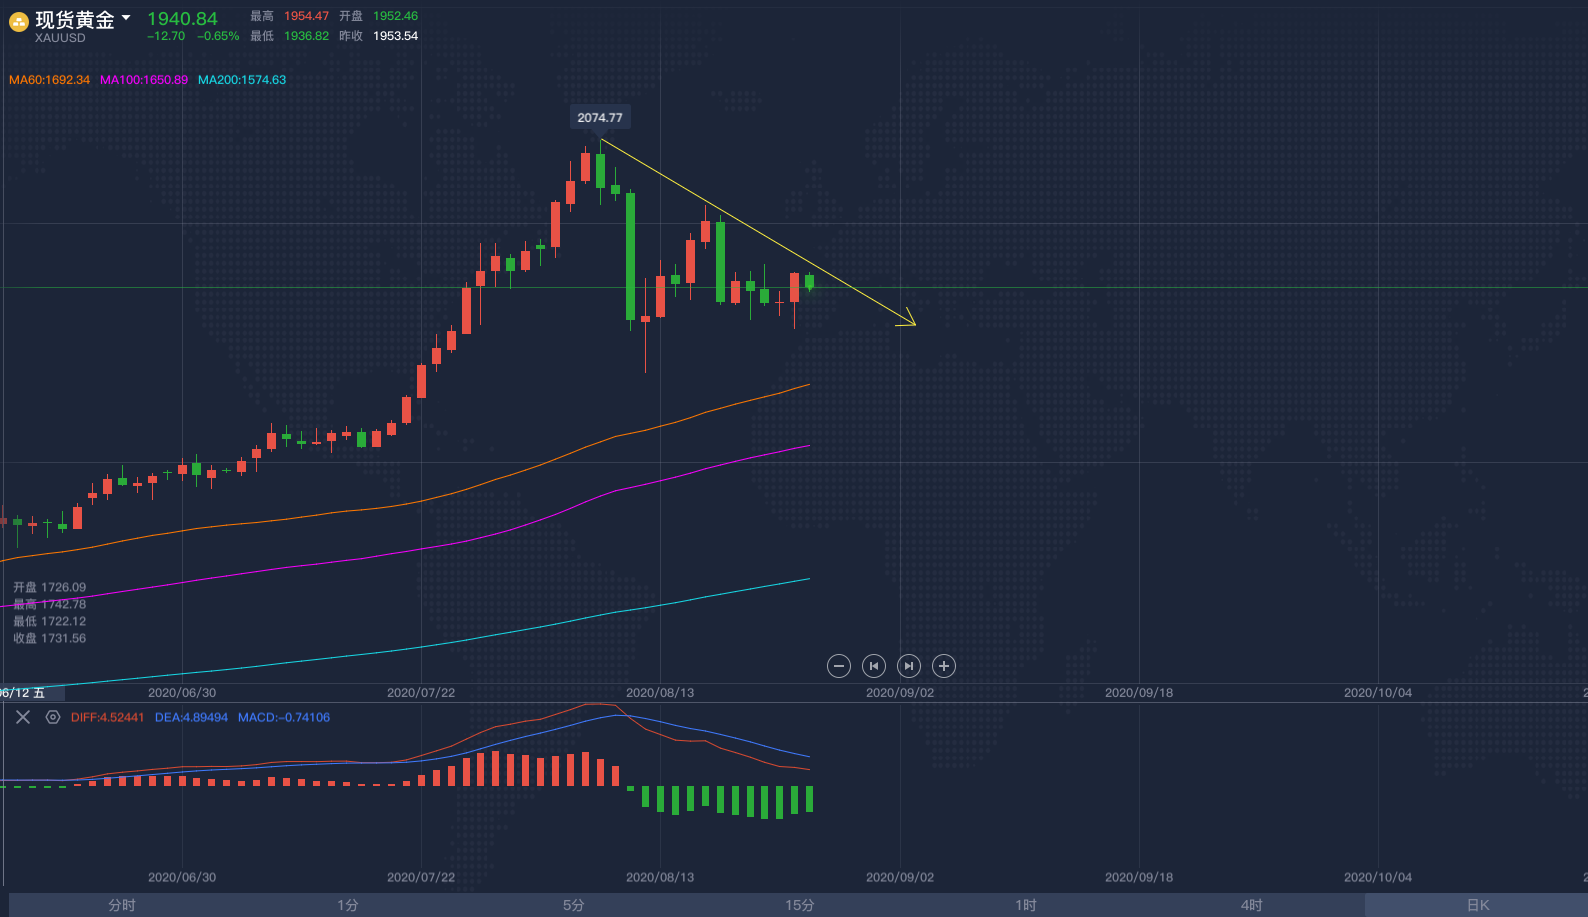Image resolution: width=1588 pixels, height=917 pixels.
Task: Click the MA100:1650.89 indicator label
Action: (144, 80)
